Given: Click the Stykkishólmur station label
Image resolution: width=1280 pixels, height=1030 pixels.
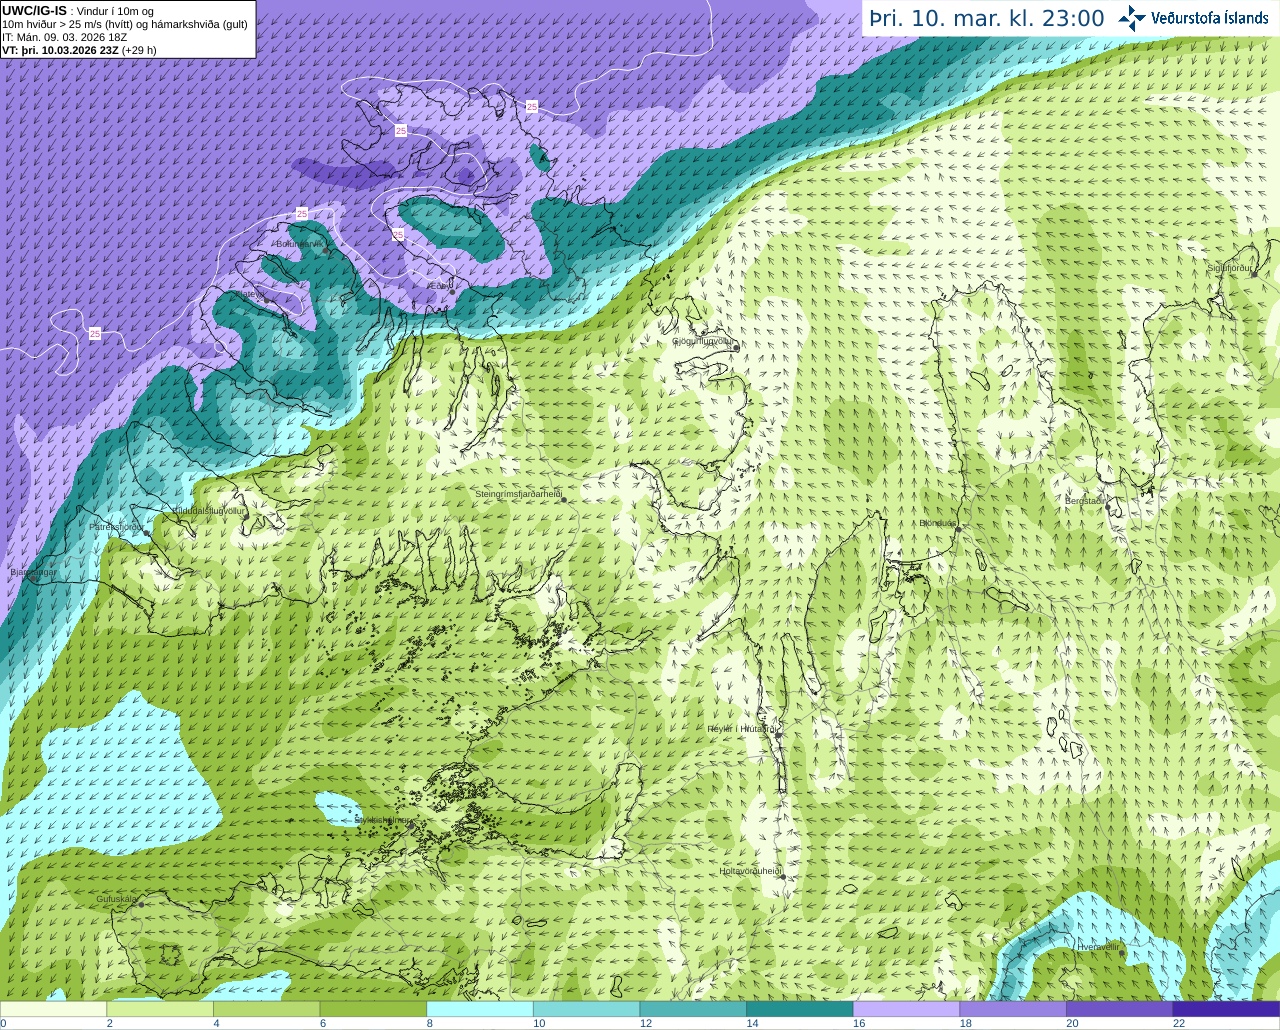Looking at the screenshot, I should click(383, 820).
